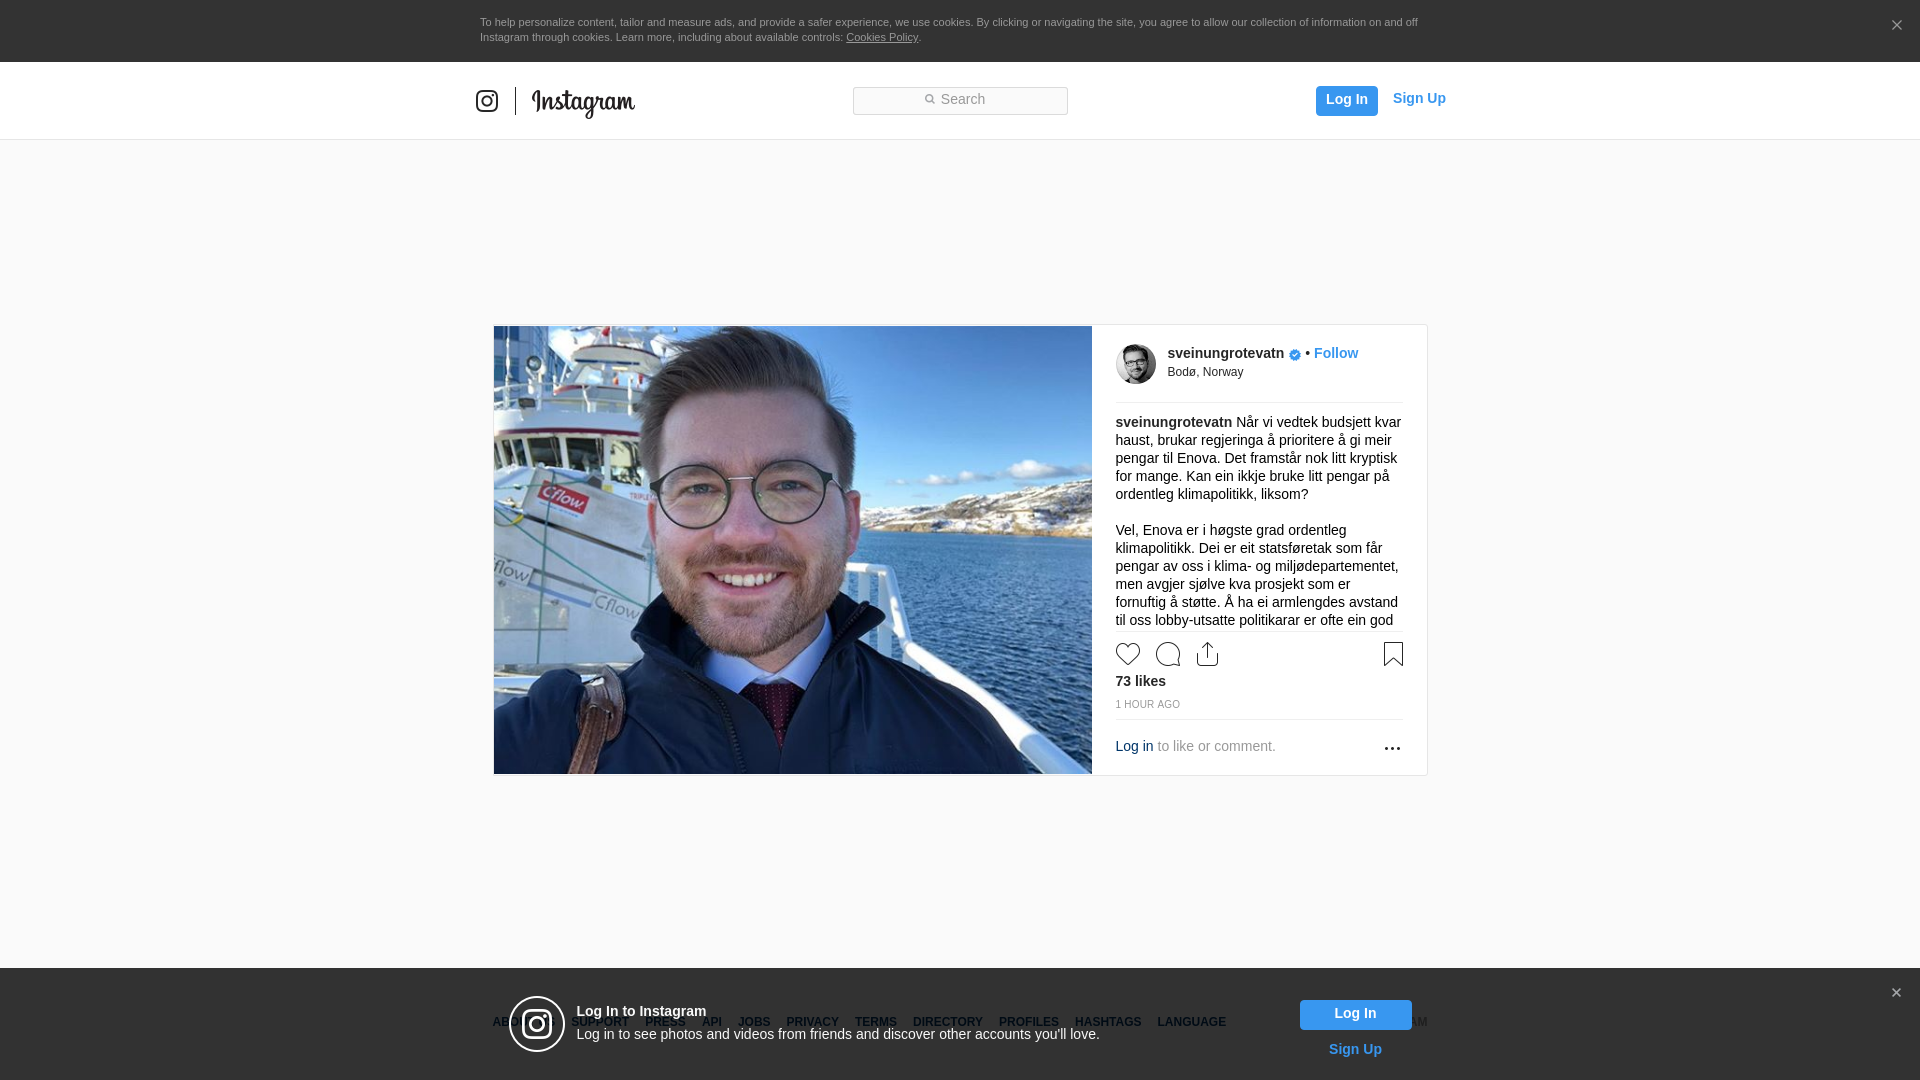Click Log In button in bottom banner
The image size is (1920, 1080).
pos(1355,1015)
